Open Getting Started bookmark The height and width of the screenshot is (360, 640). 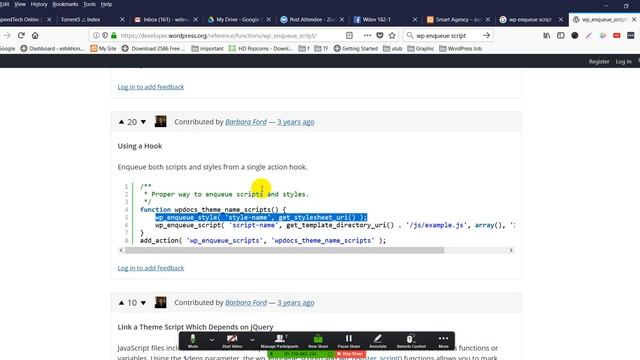click(x=356, y=49)
